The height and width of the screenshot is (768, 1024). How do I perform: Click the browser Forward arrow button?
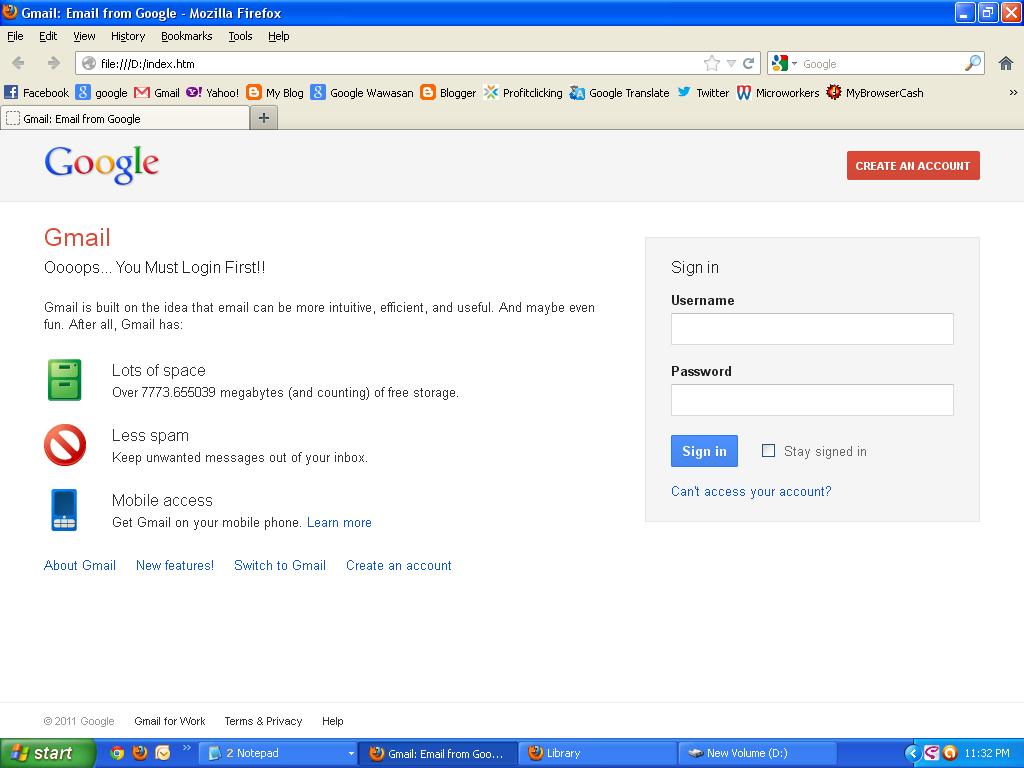pos(54,63)
